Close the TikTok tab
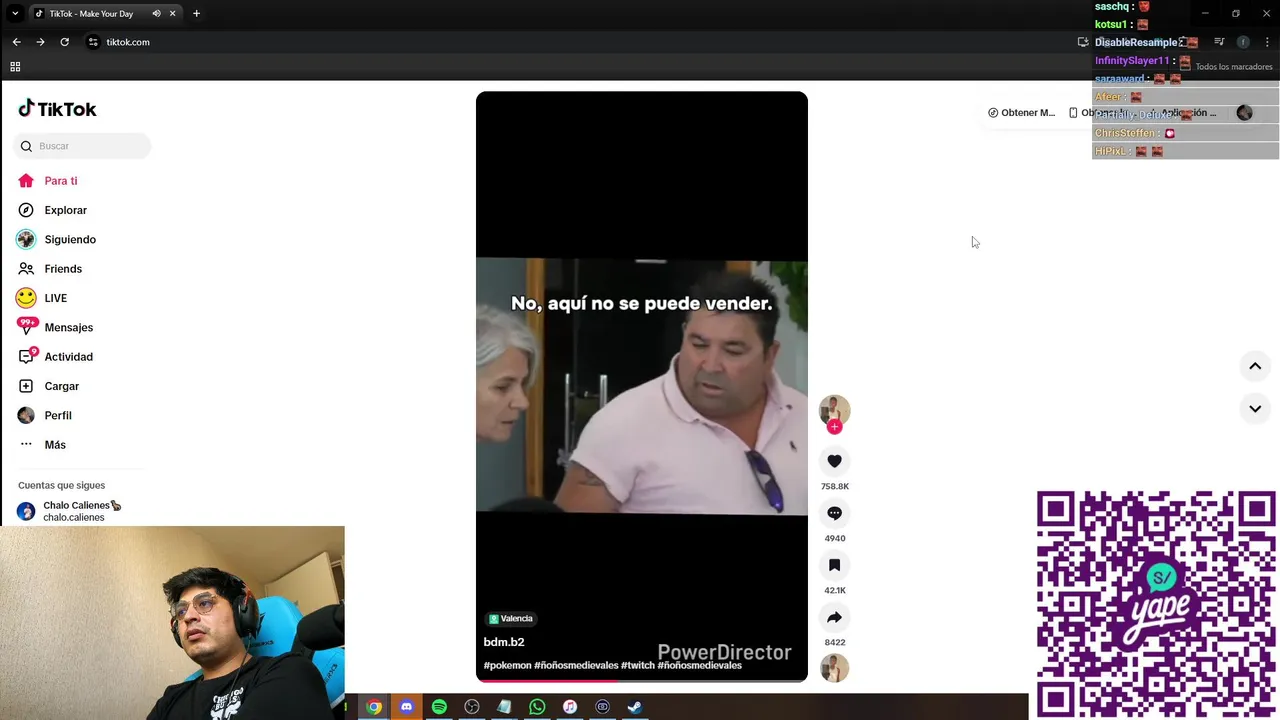The image size is (1280, 720). tap(172, 14)
